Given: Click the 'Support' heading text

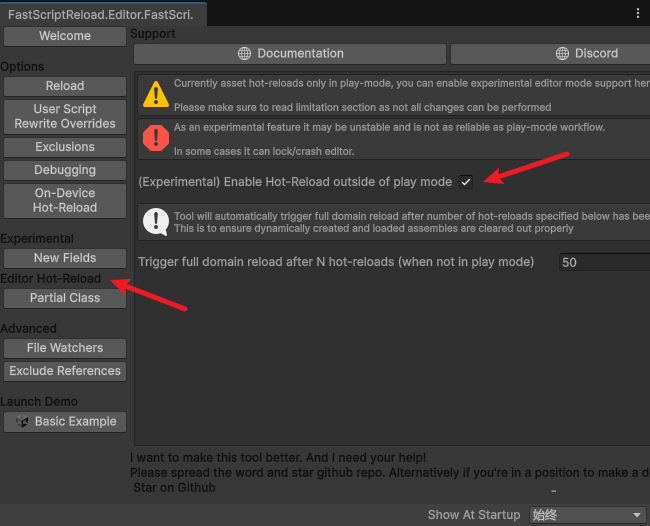Looking at the screenshot, I should click(x=153, y=34).
